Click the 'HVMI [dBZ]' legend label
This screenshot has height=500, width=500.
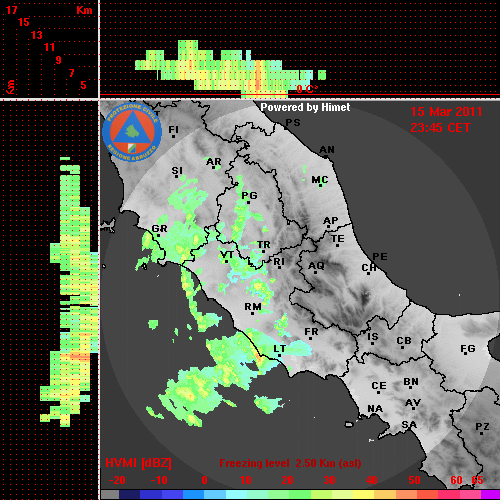(x=139, y=463)
